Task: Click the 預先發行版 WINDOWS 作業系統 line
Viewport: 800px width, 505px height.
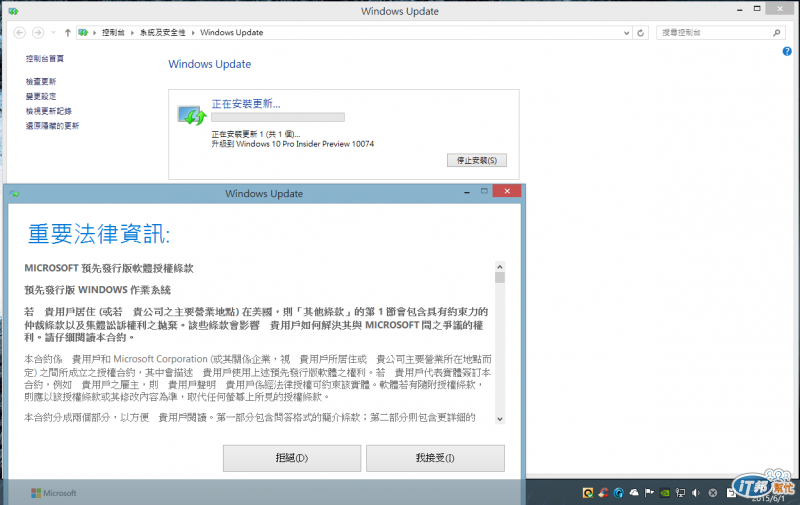Action: pos(97,290)
